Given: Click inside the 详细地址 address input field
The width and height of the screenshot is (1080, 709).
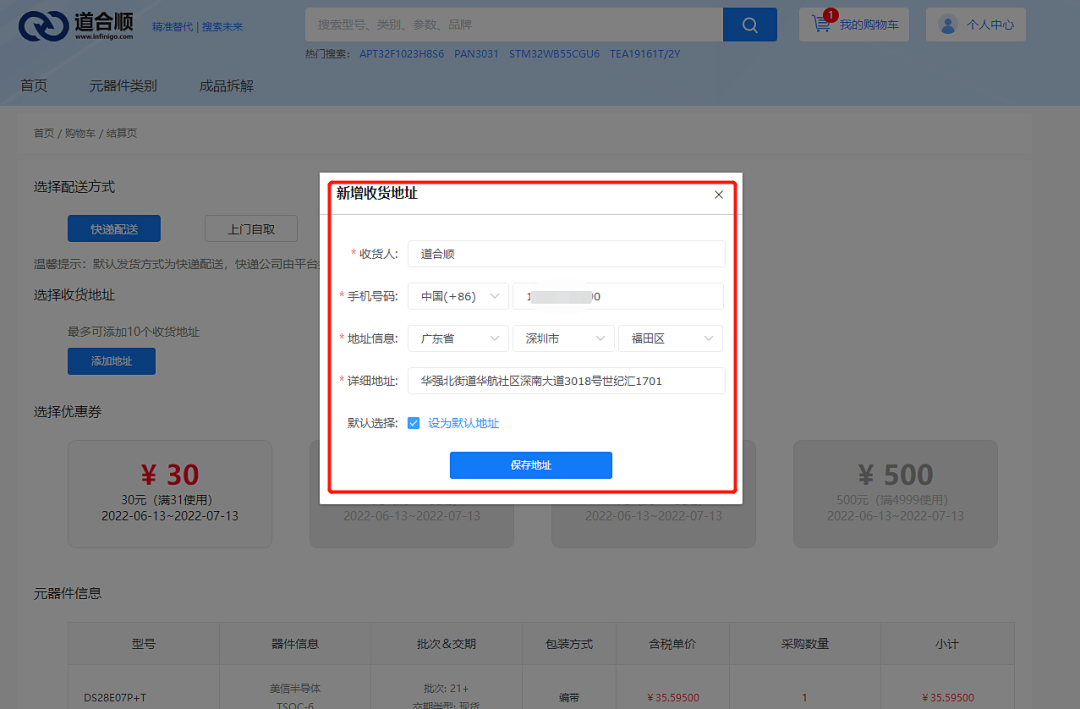Looking at the screenshot, I should pos(566,380).
